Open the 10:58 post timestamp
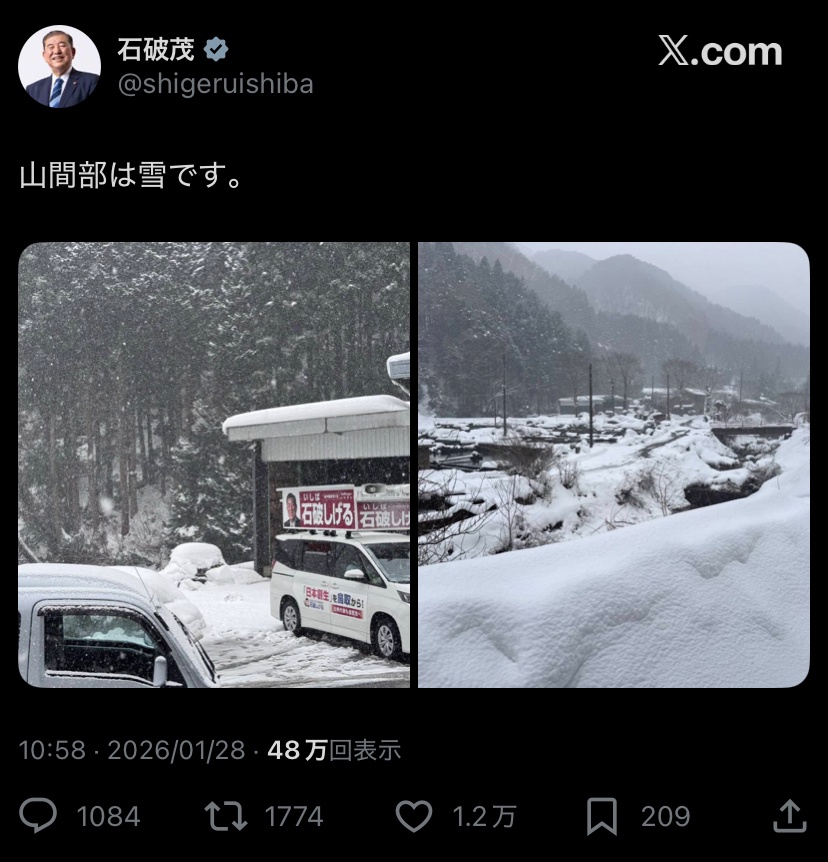The height and width of the screenshot is (862, 828). click(52, 750)
